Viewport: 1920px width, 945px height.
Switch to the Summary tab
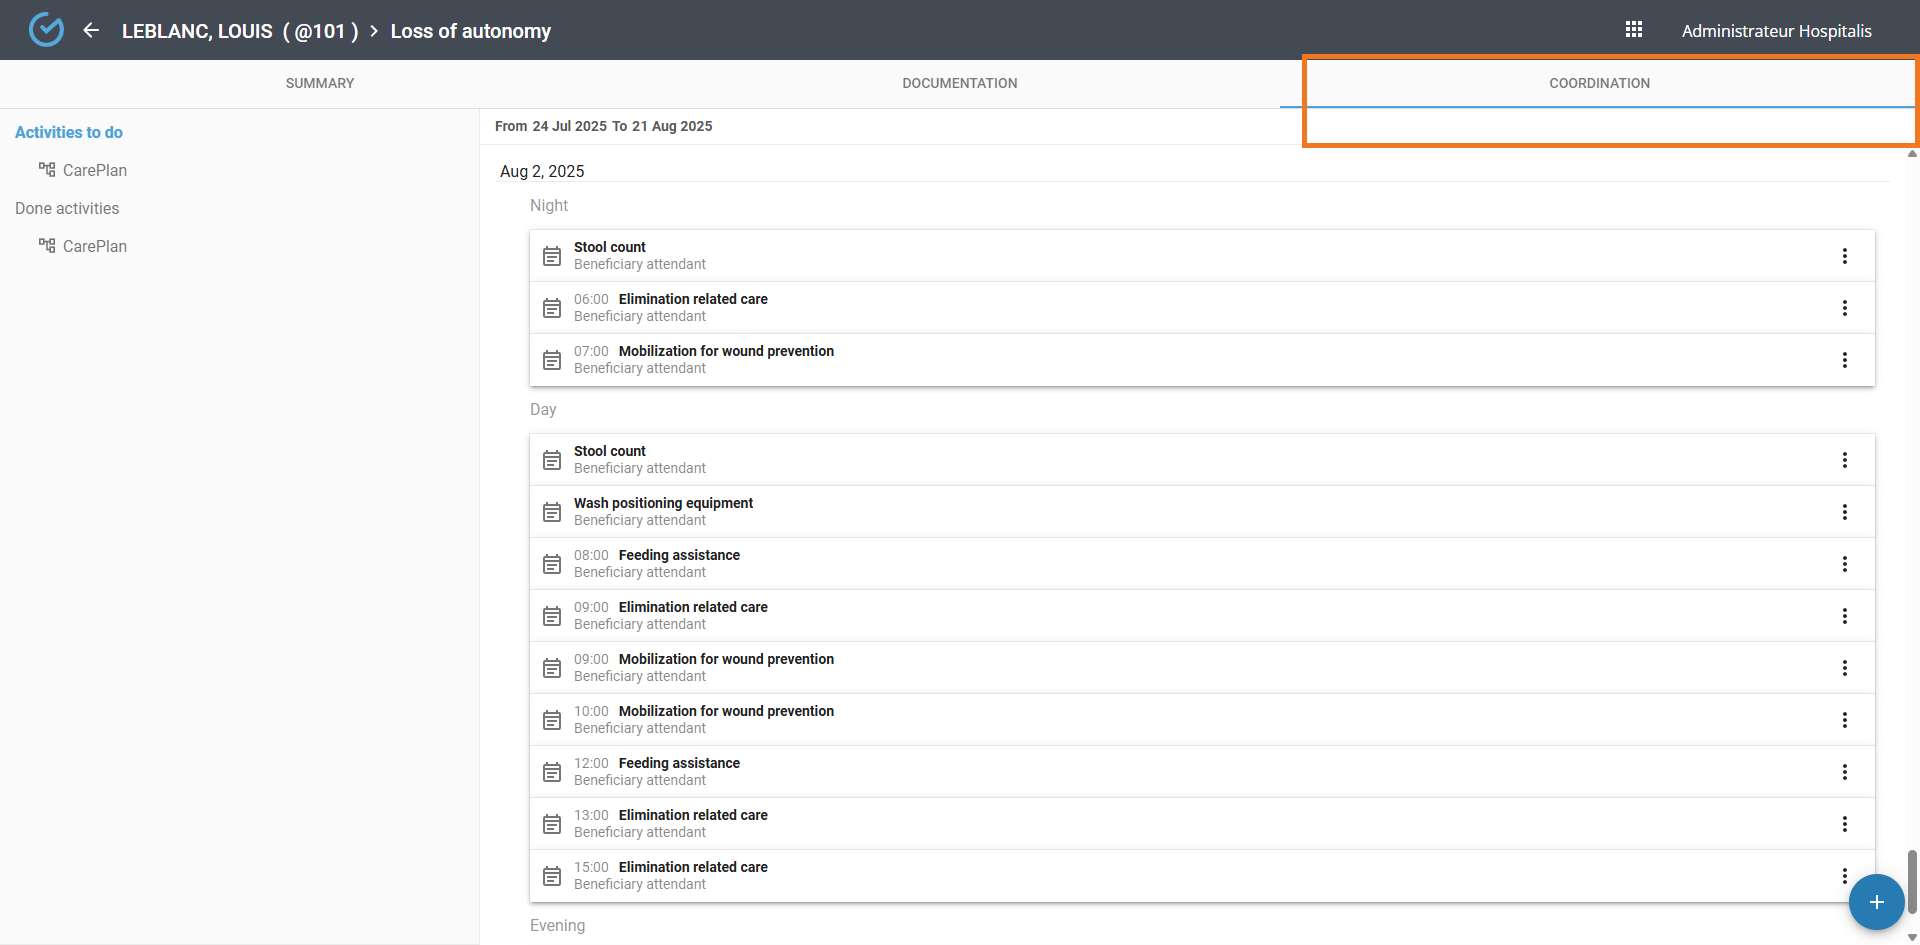pos(320,83)
